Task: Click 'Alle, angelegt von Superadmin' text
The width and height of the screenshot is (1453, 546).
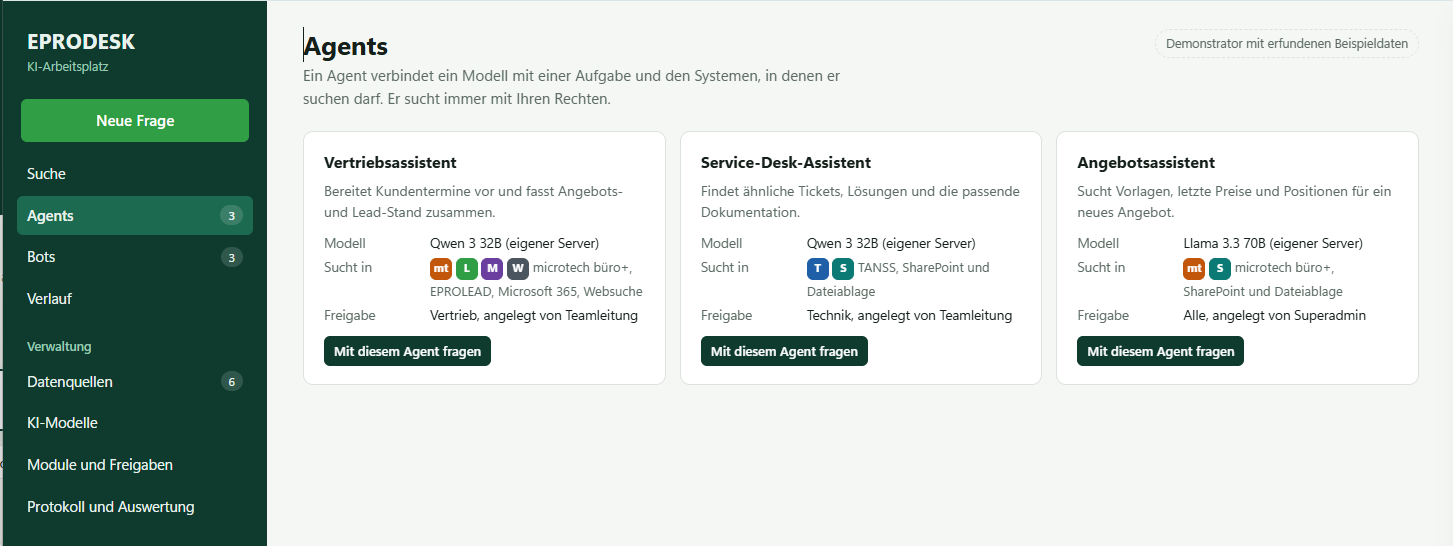Action: [1274, 315]
